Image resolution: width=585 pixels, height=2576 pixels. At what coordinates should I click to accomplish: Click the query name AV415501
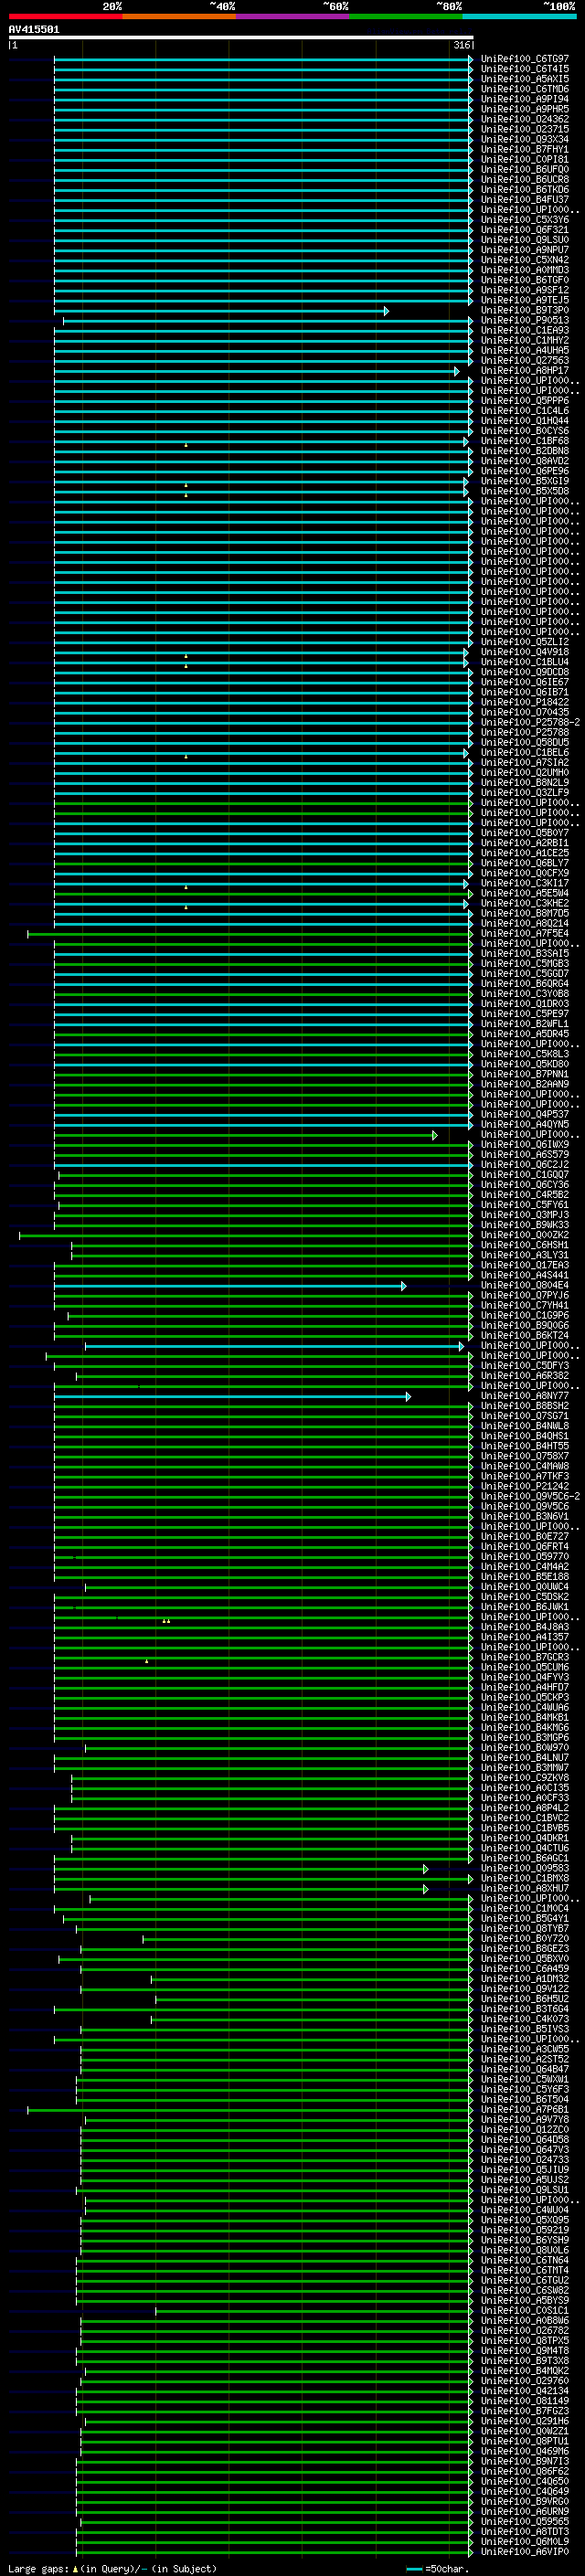[x=34, y=29]
